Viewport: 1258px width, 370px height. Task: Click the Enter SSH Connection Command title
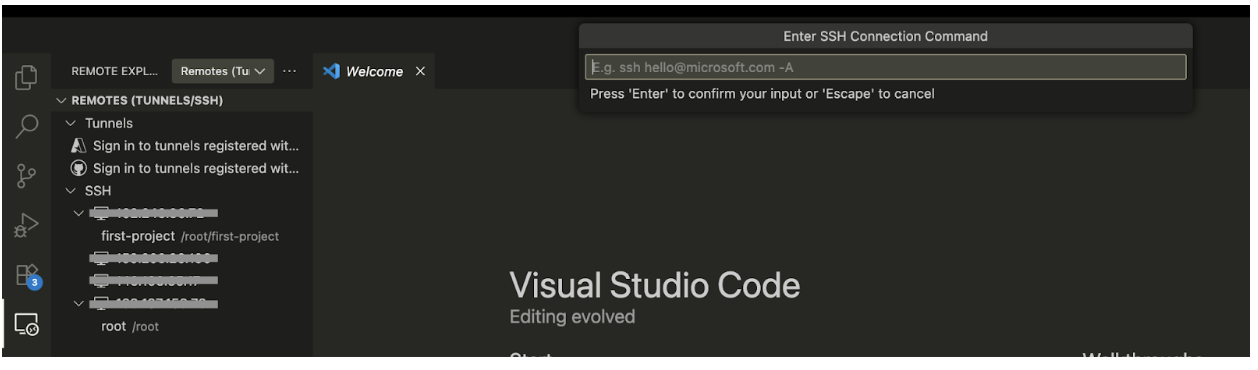click(x=885, y=36)
